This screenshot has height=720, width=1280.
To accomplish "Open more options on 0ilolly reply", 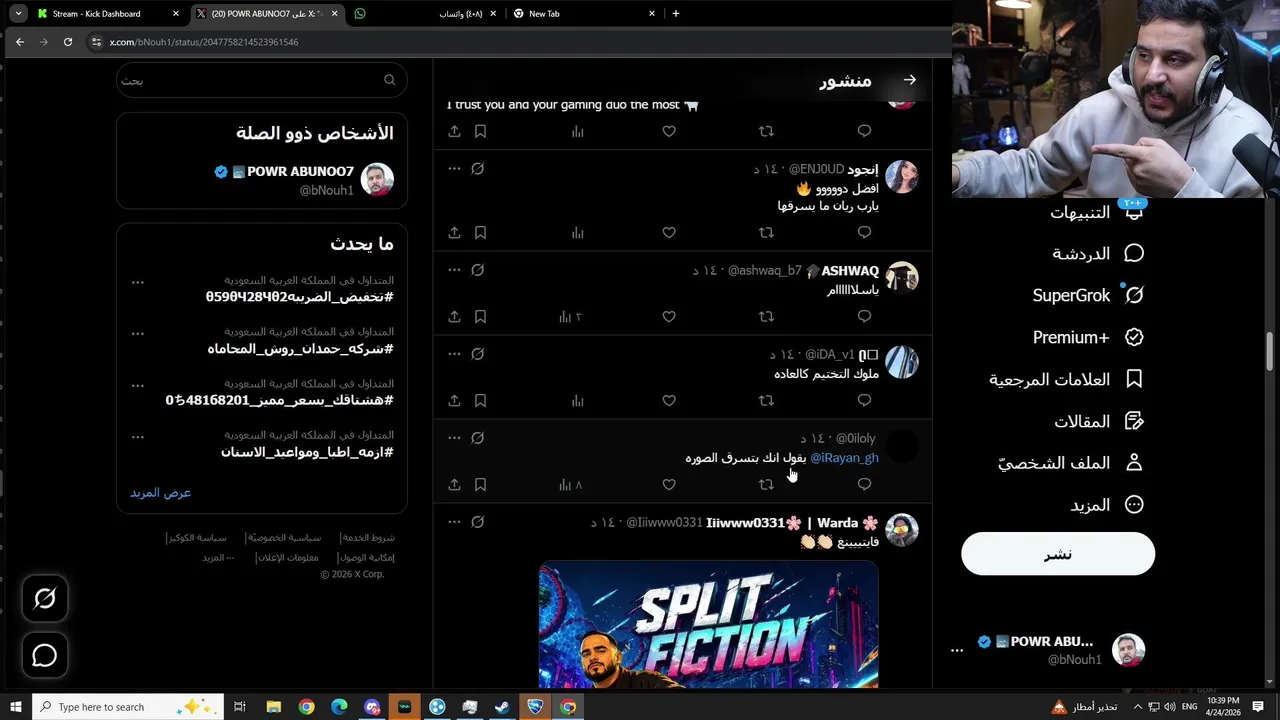I will pos(454,438).
